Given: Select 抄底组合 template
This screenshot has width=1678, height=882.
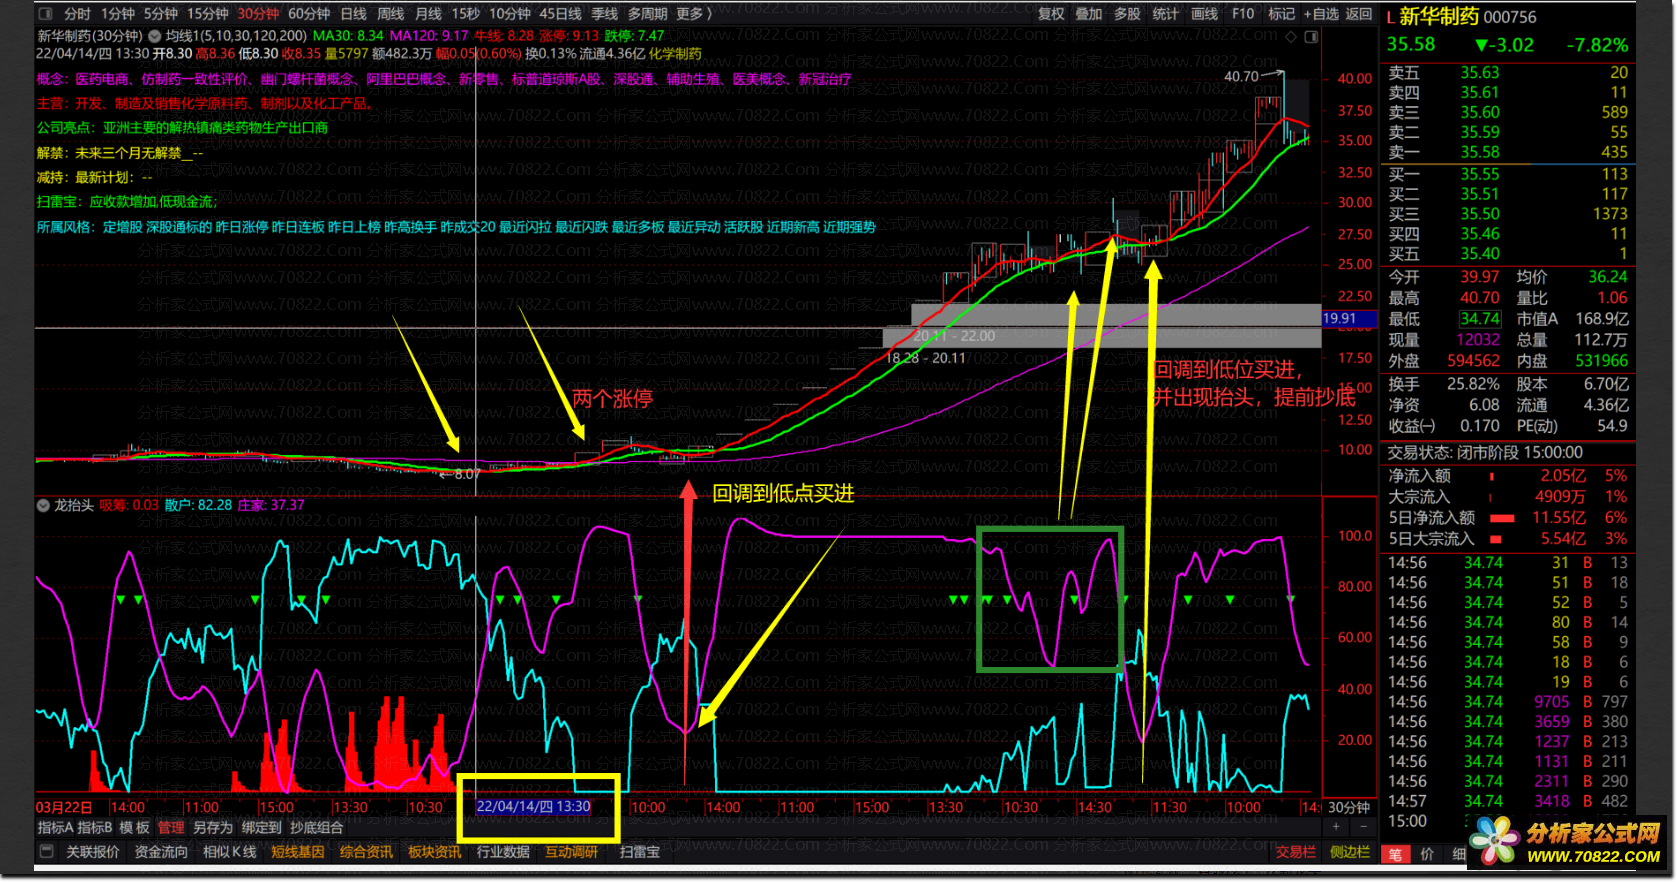Looking at the screenshot, I should tap(316, 828).
